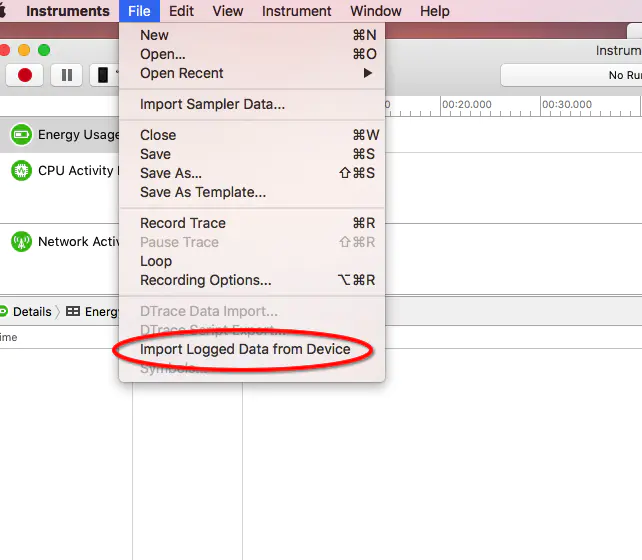Viewport: 642px width, 560px height.
Task: Select the Network Activity track label
Action: tap(78, 242)
